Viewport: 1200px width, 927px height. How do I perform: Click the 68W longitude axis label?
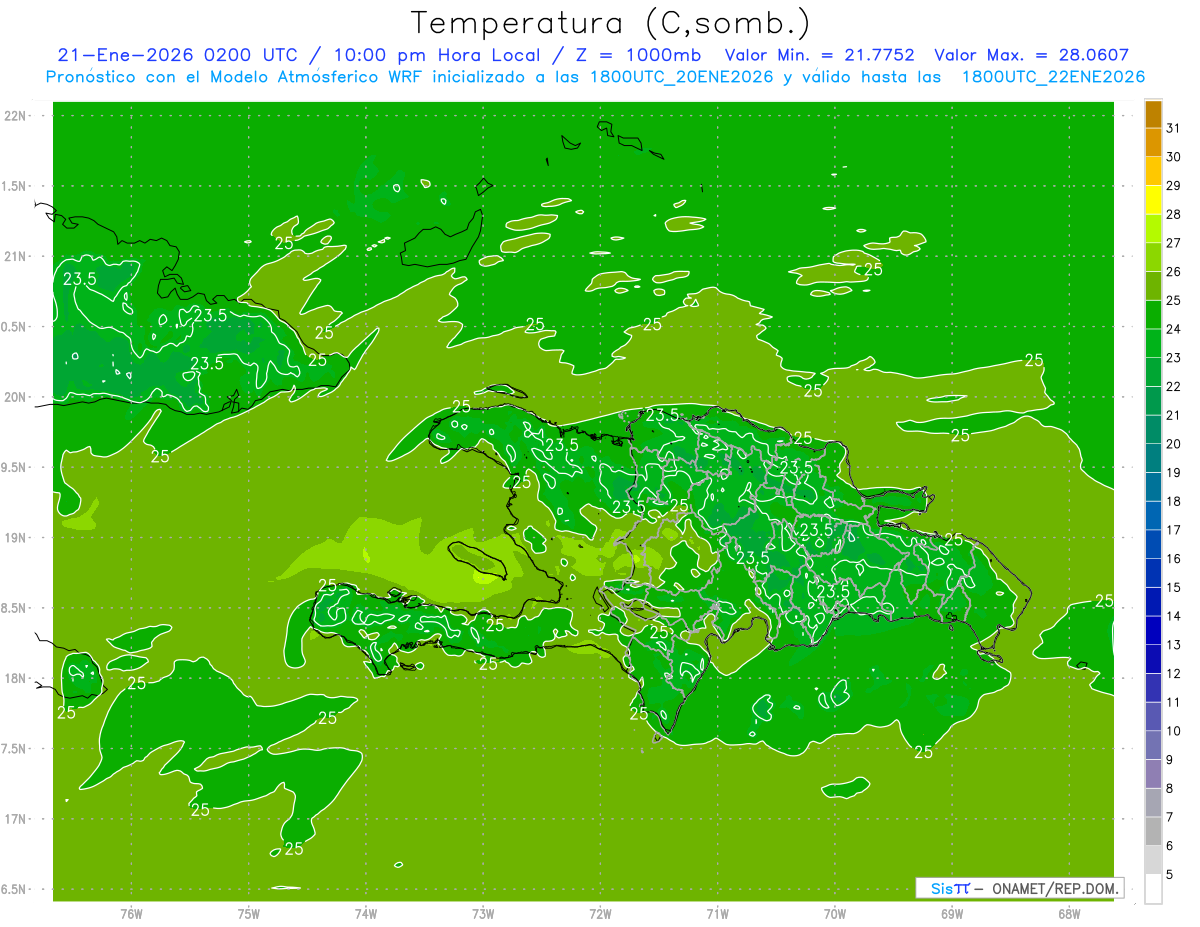1069,913
